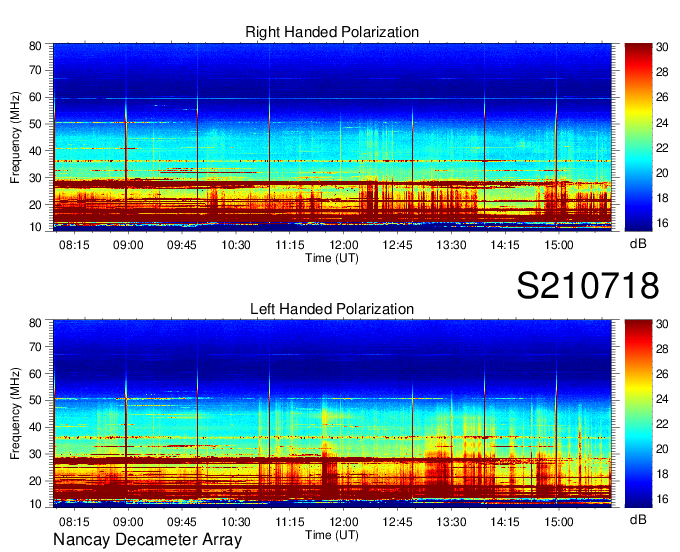Image resolution: width=680 pixels, height=552 pixels.
Task: Click 12:45 tick on Left Handed time axis
Action: click(x=397, y=522)
